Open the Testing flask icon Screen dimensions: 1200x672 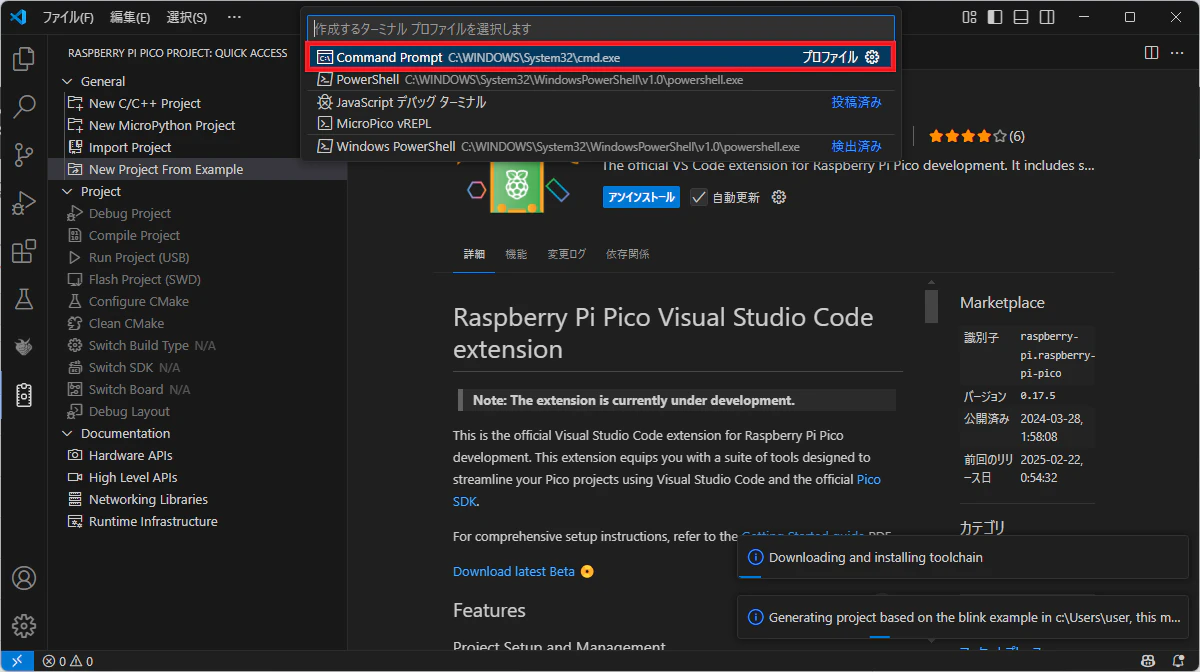(23, 299)
